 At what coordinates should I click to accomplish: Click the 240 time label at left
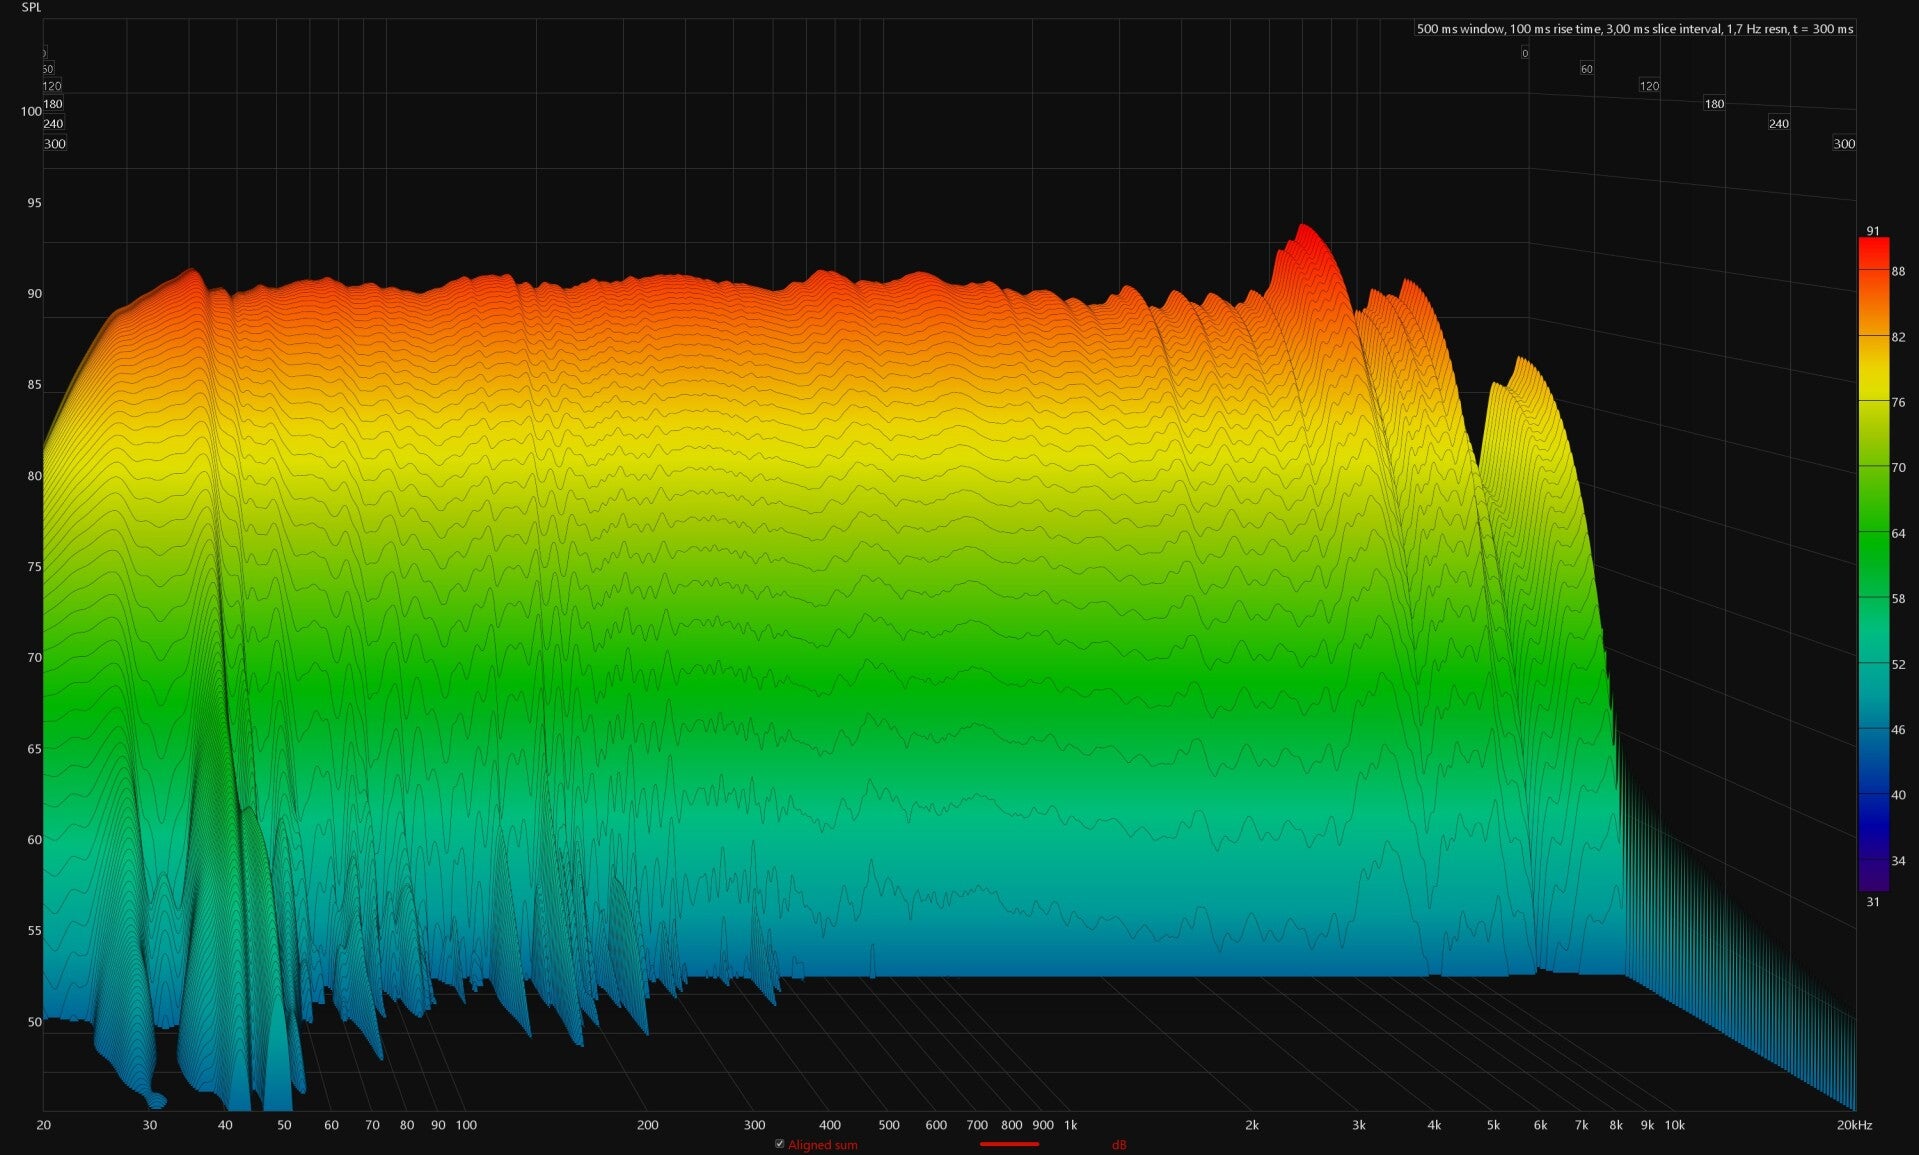53,124
